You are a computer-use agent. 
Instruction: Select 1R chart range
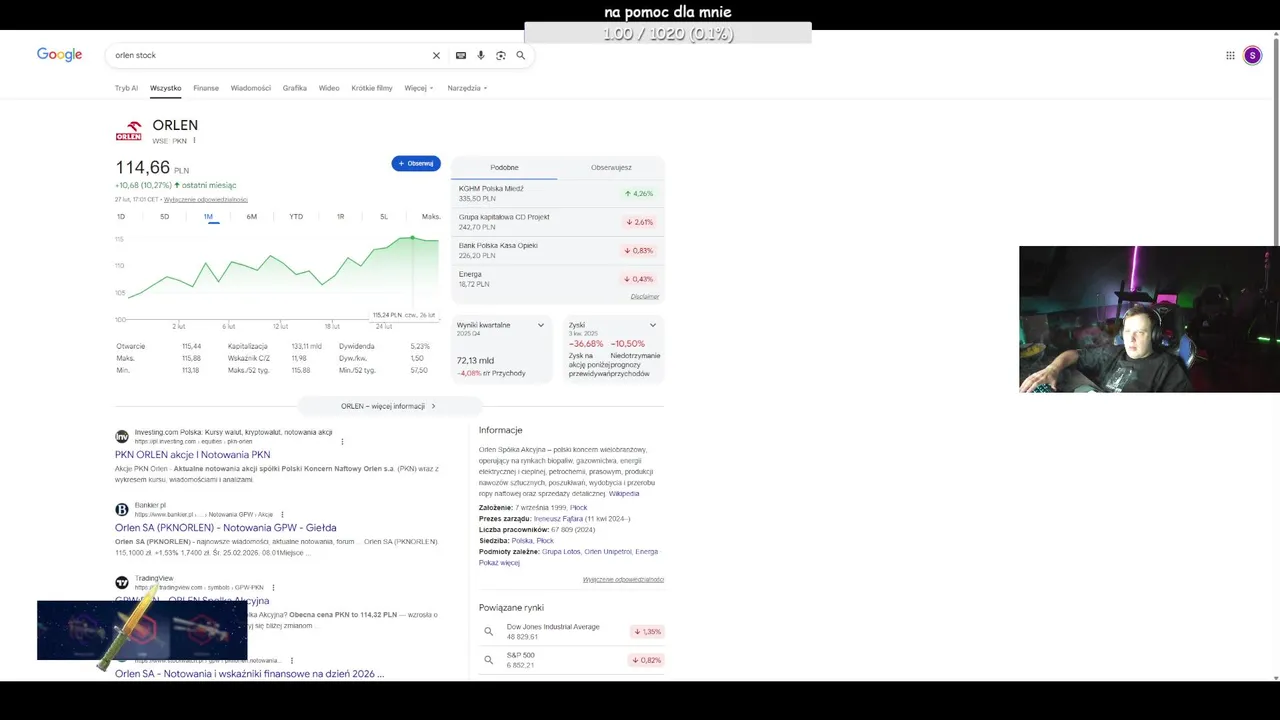[x=340, y=217]
